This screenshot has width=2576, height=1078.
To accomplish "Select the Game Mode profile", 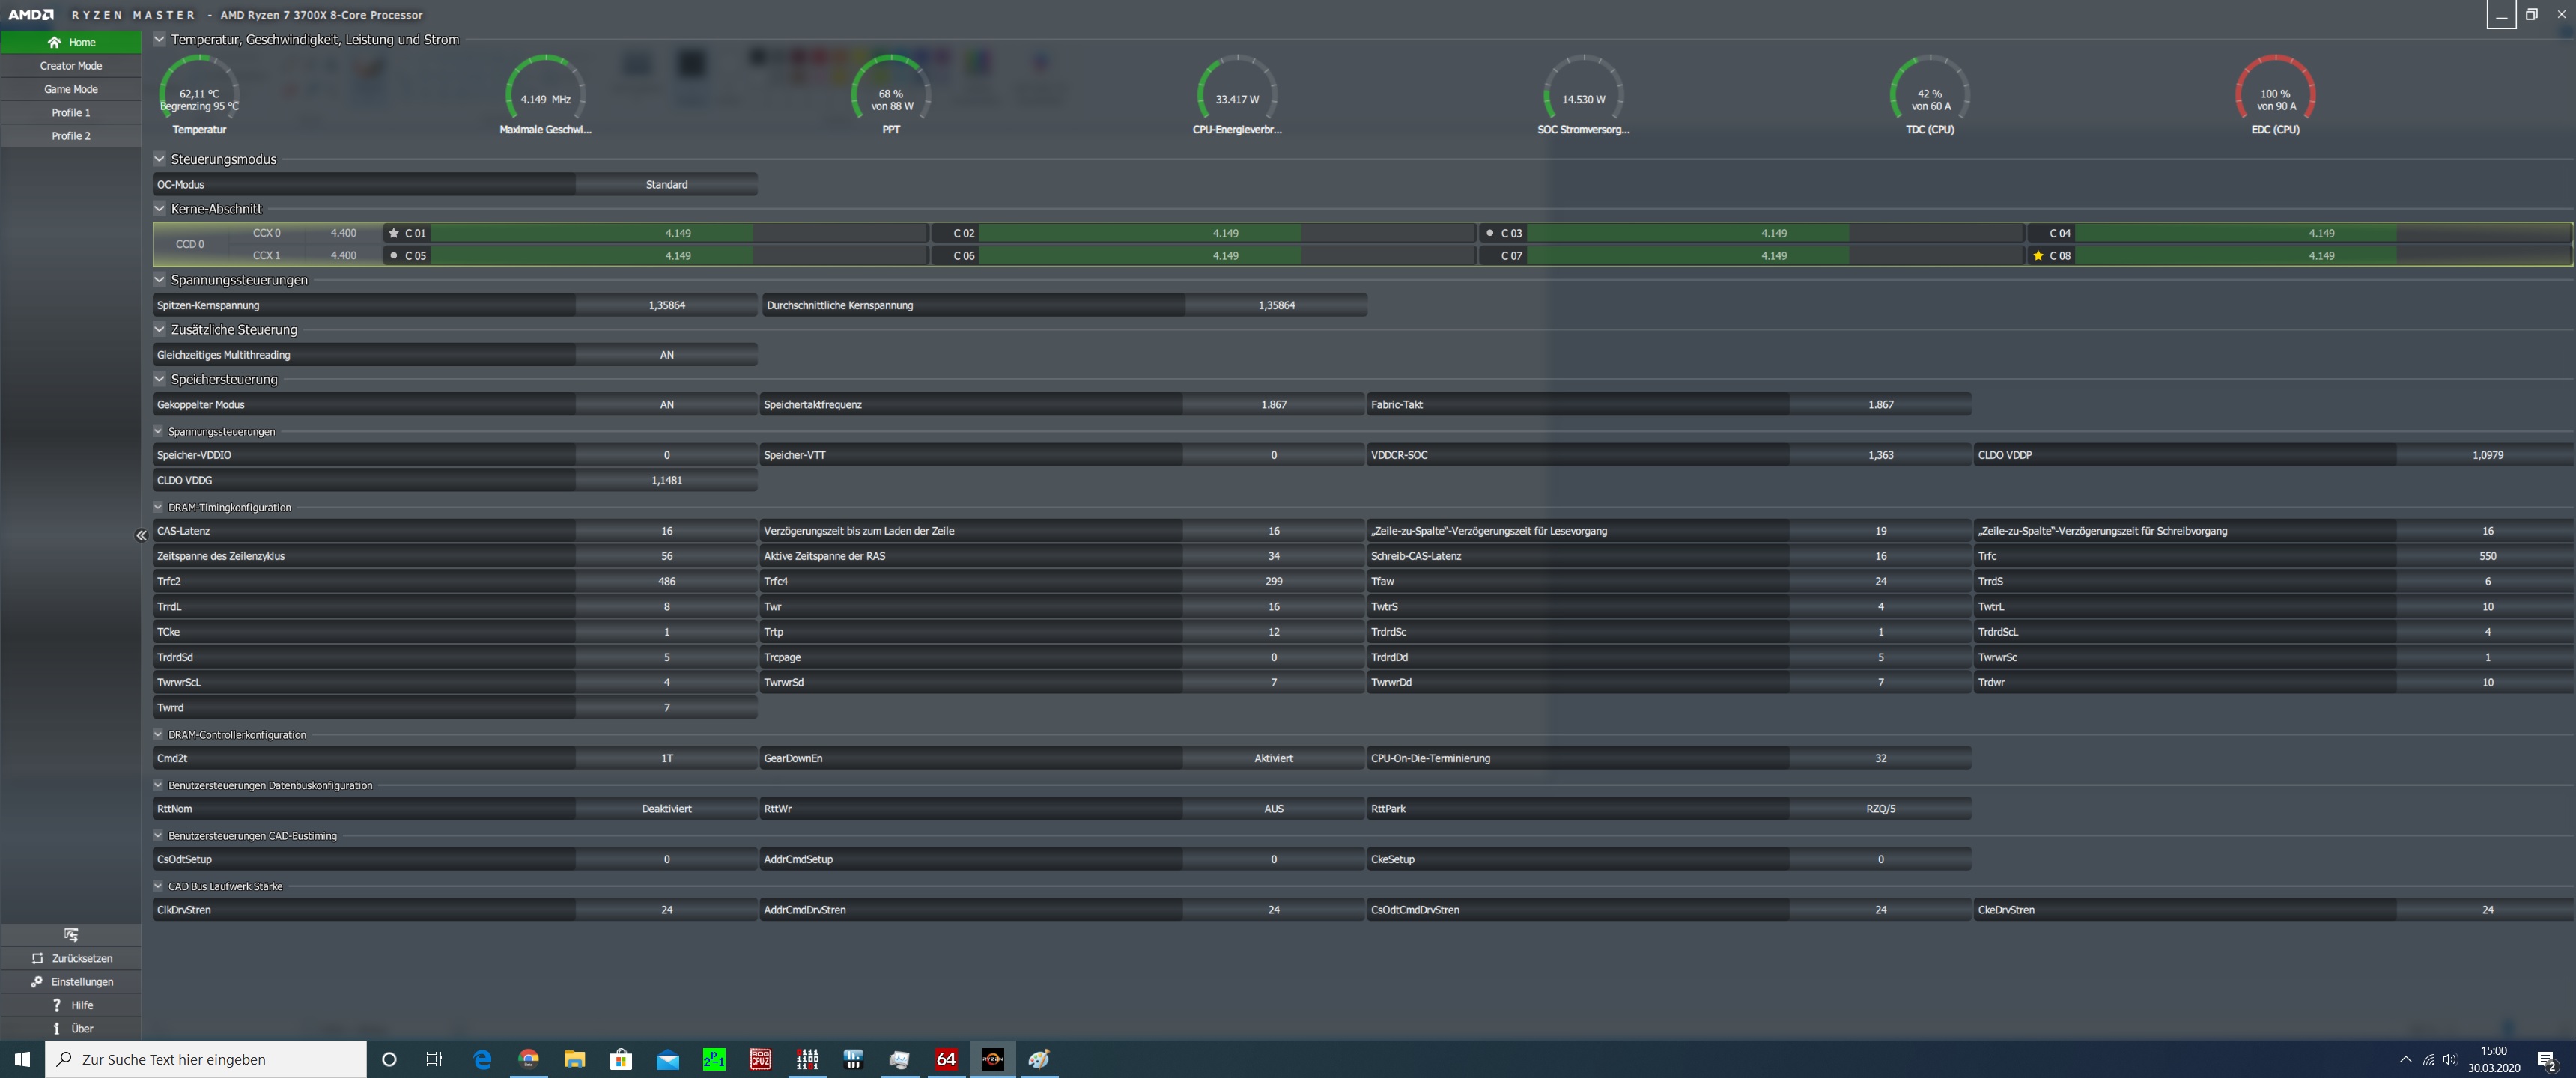I will click(x=71, y=89).
